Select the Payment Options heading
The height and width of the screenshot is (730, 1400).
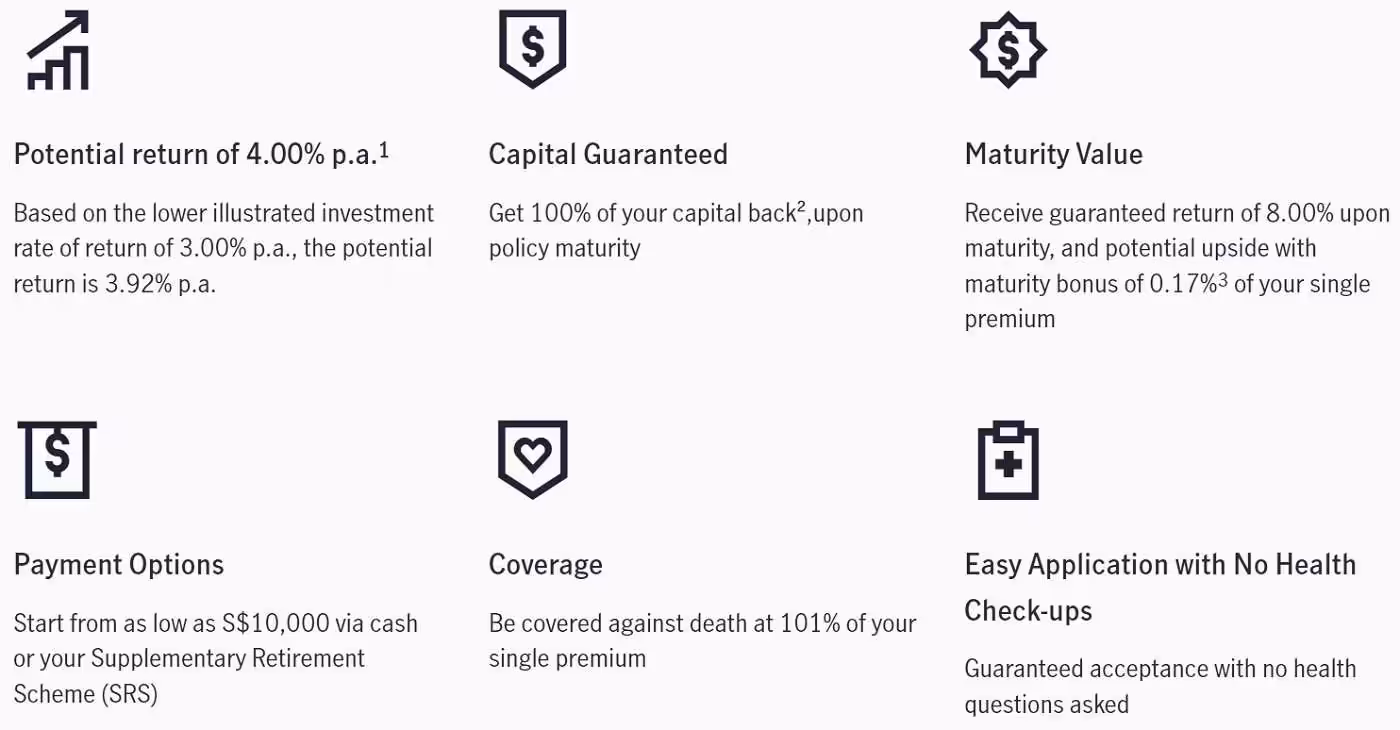pyautogui.click(x=119, y=565)
